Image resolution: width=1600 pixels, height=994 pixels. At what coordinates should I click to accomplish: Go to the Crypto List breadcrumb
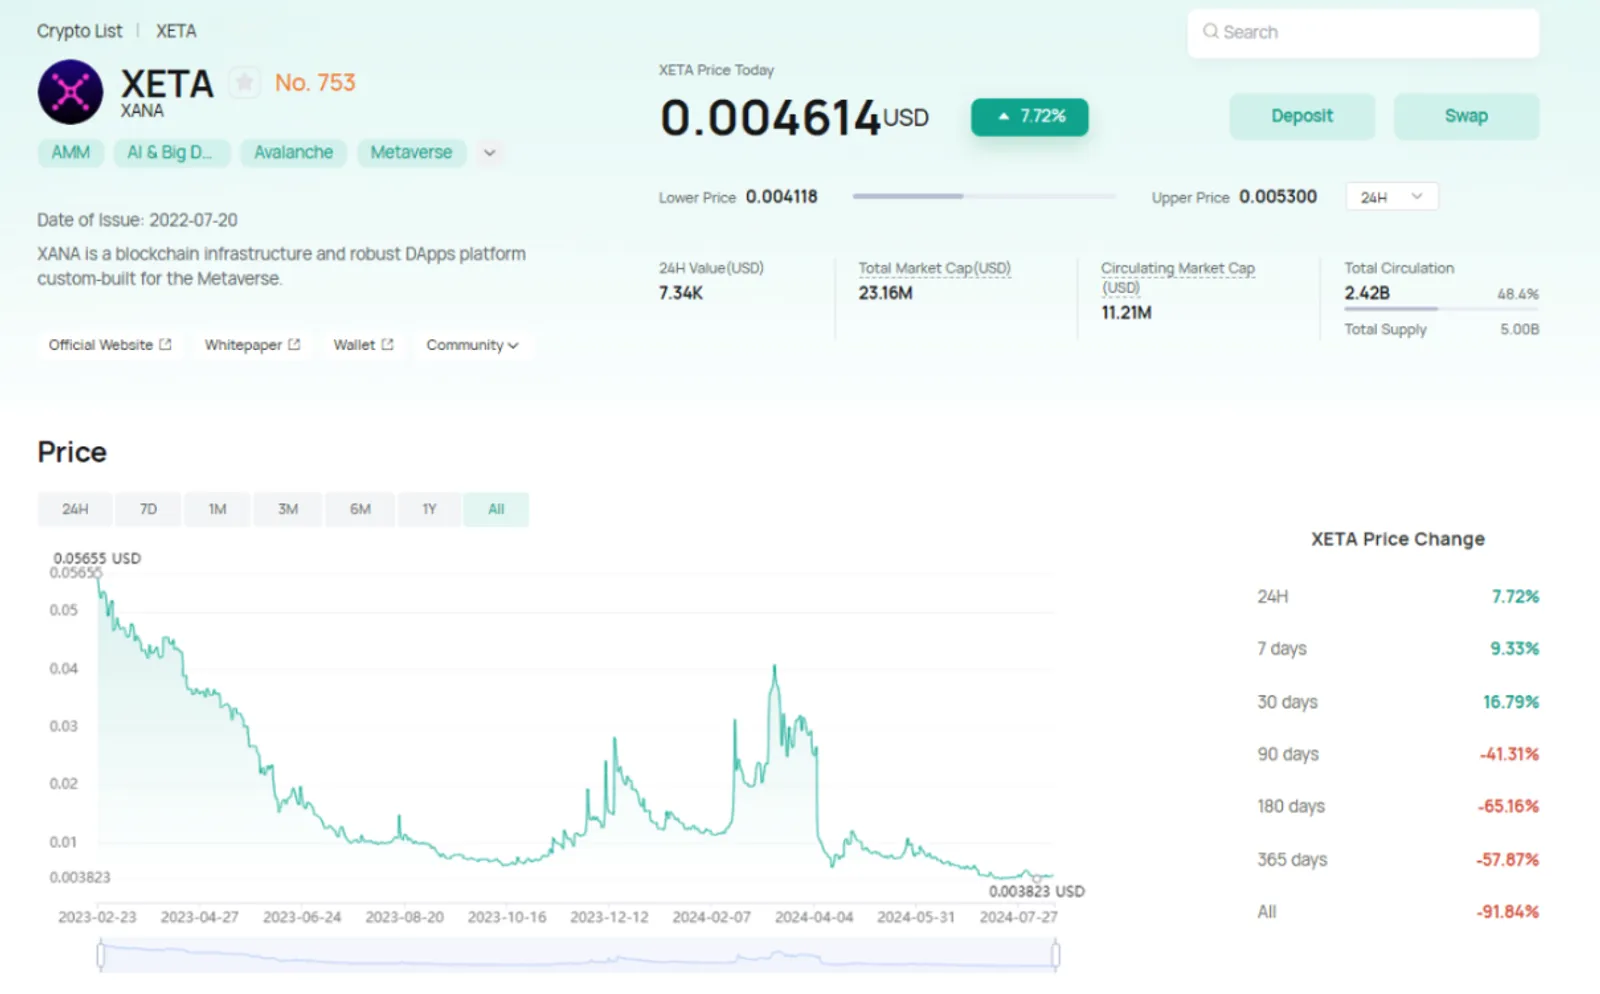(80, 31)
